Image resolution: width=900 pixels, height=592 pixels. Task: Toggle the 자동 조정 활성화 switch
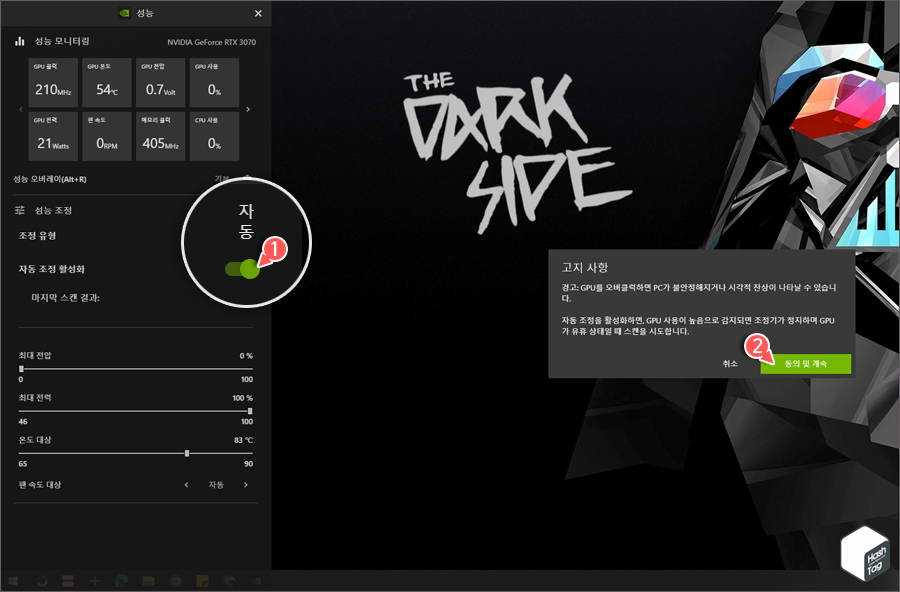242,269
